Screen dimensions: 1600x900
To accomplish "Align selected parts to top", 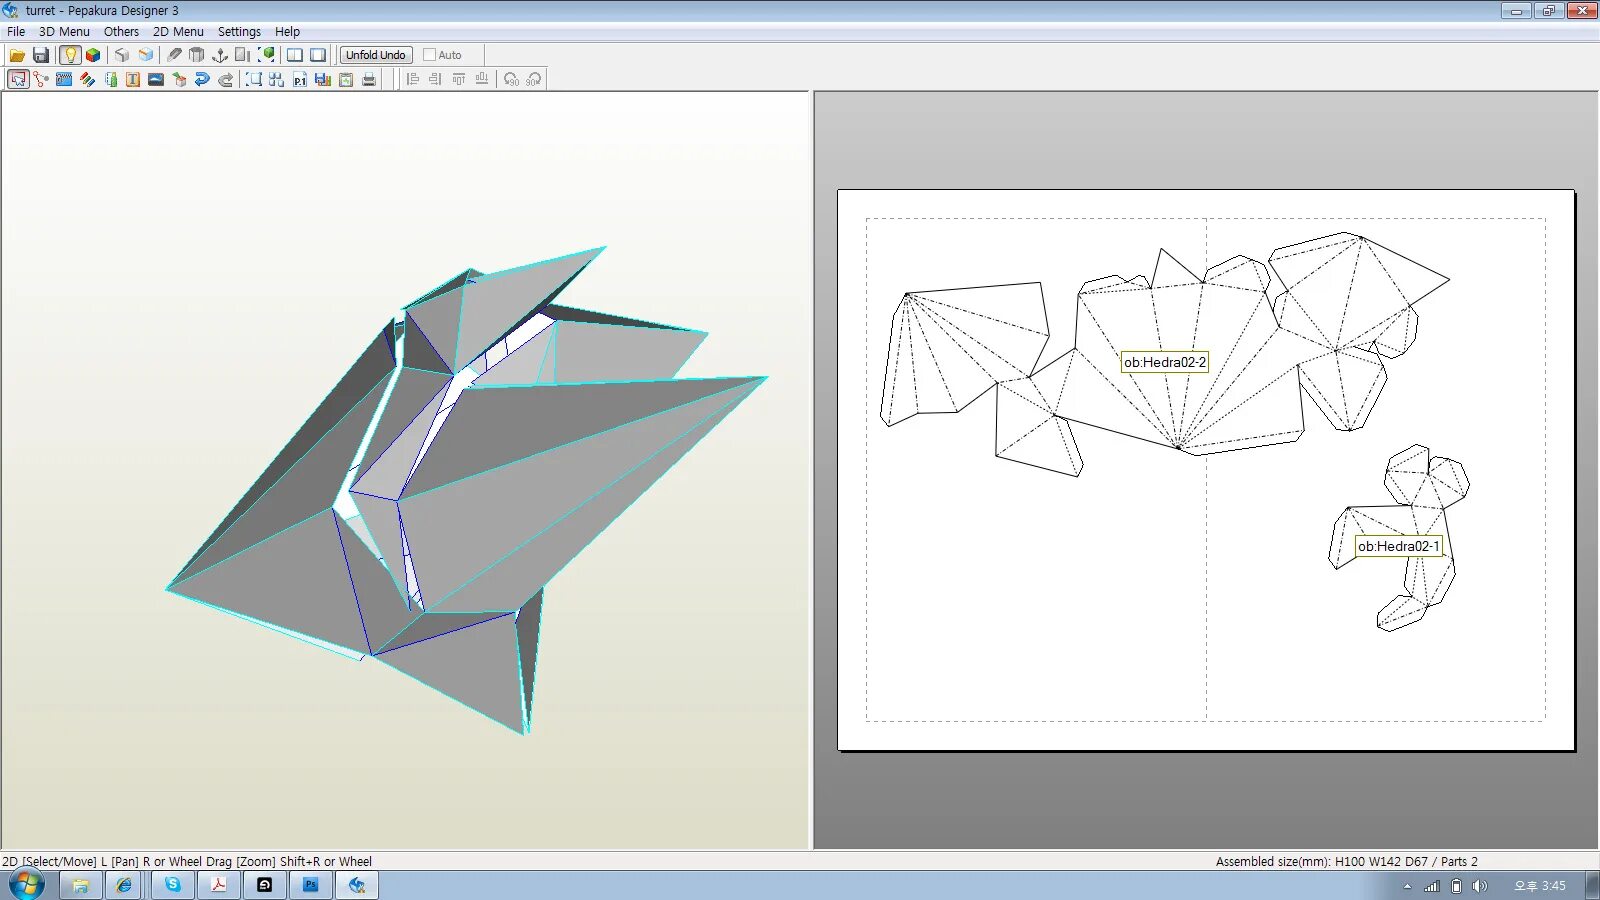I will pos(459,79).
